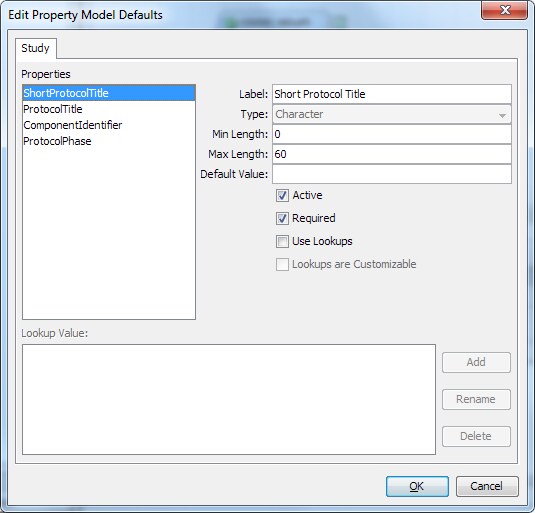Select ComponentIdentifier property
The width and height of the screenshot is (535, 513).
[109, 125]
